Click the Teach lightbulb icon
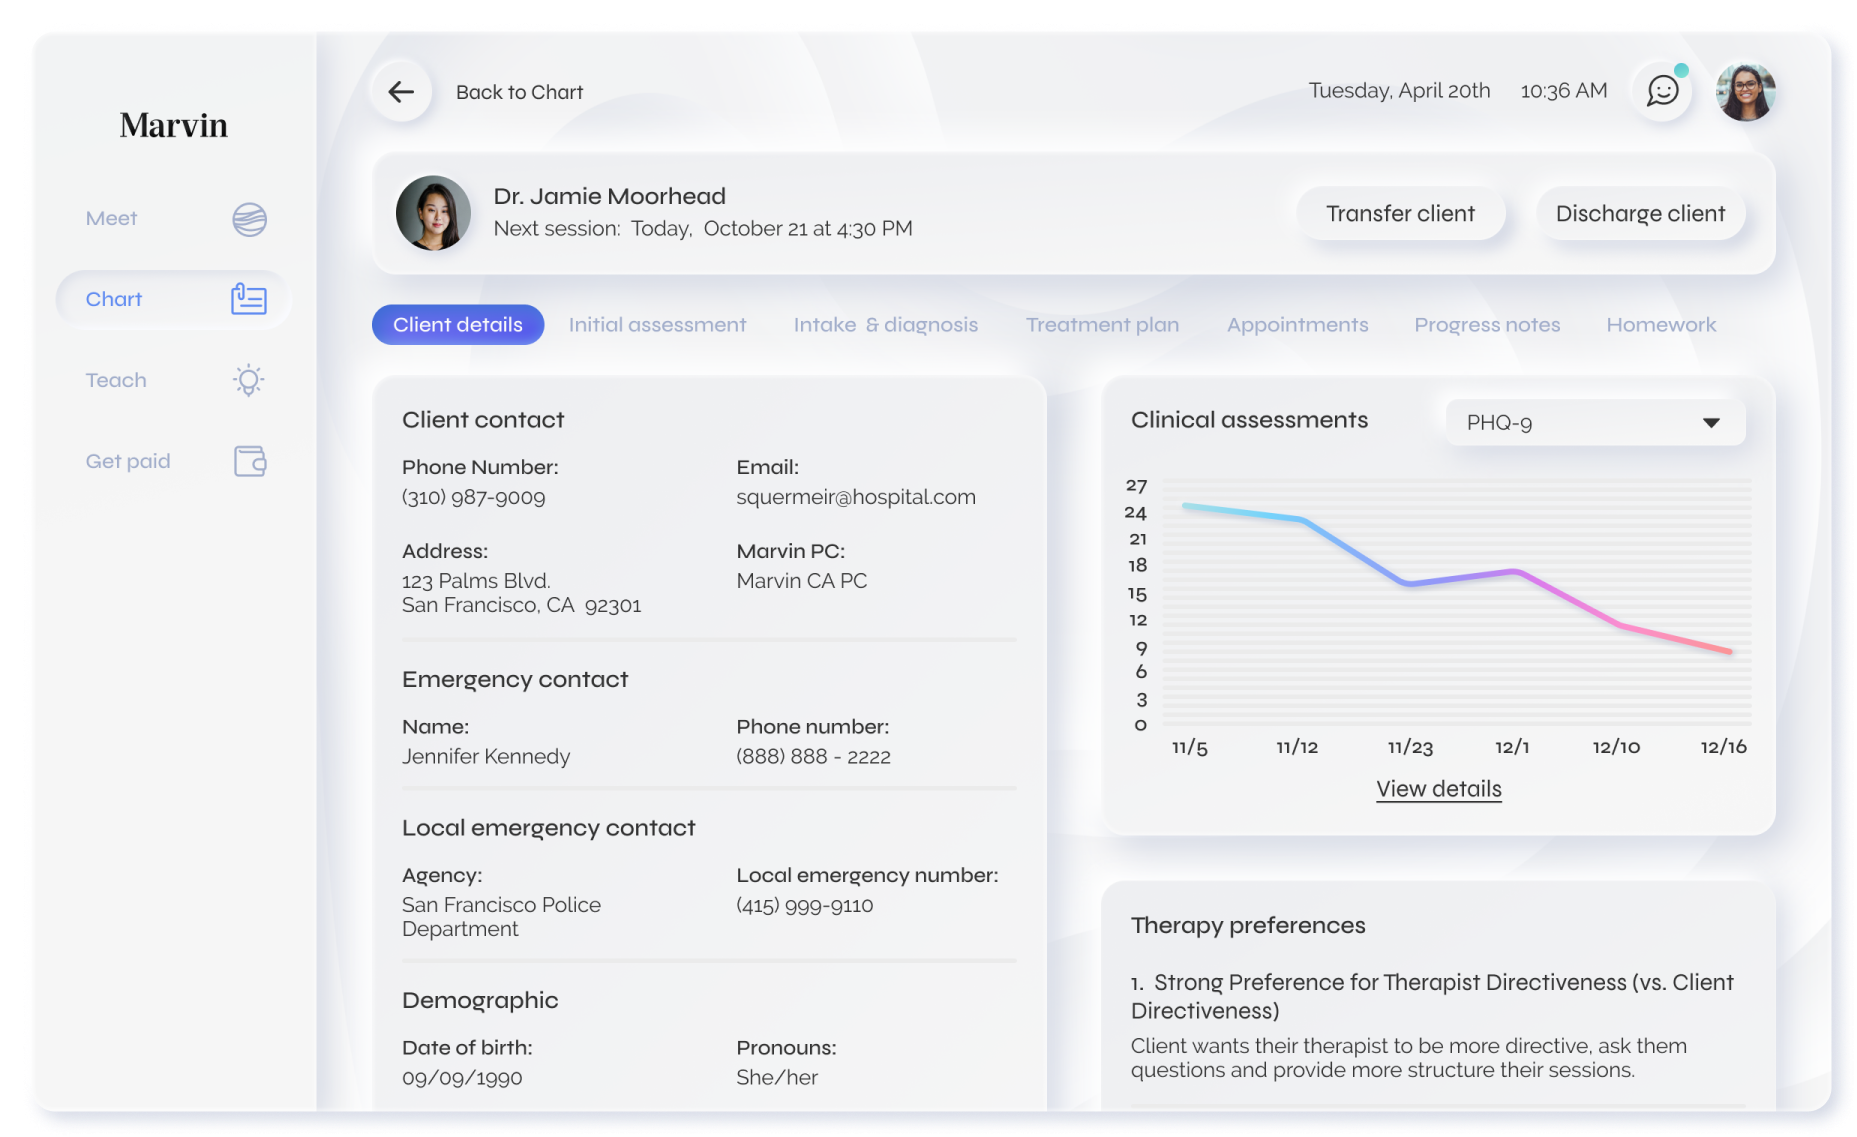This screenshot has height=1137, width=1857. point(249,380)
